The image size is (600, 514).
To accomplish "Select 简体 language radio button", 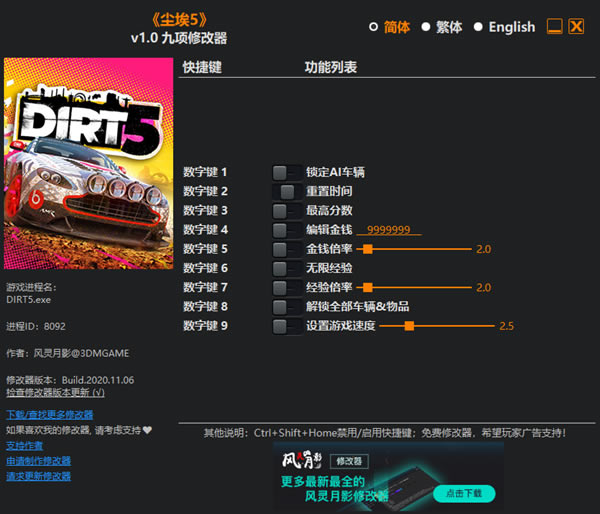I will (x=373, y=27).
